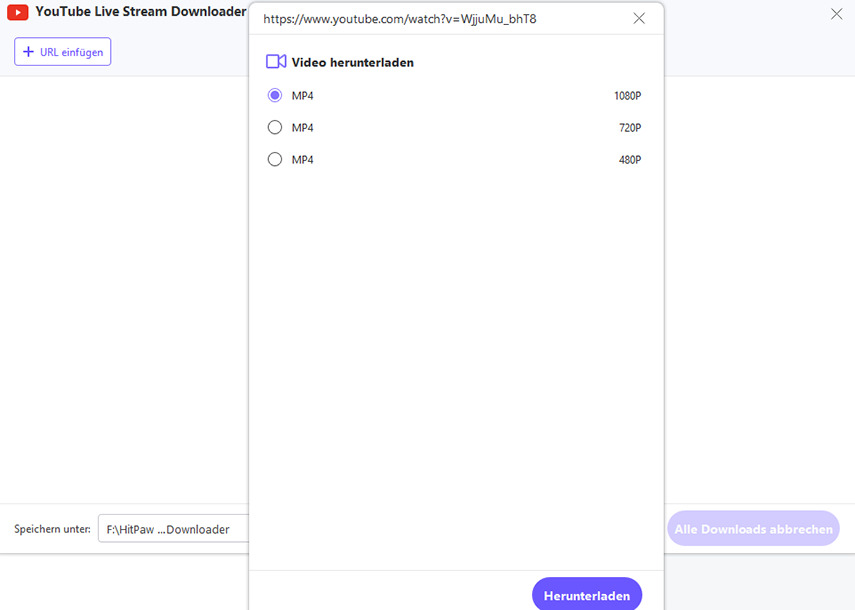The image size is (855, 610).
Task: Click the 1080P resolution label
Action: (x=628, y=96)
